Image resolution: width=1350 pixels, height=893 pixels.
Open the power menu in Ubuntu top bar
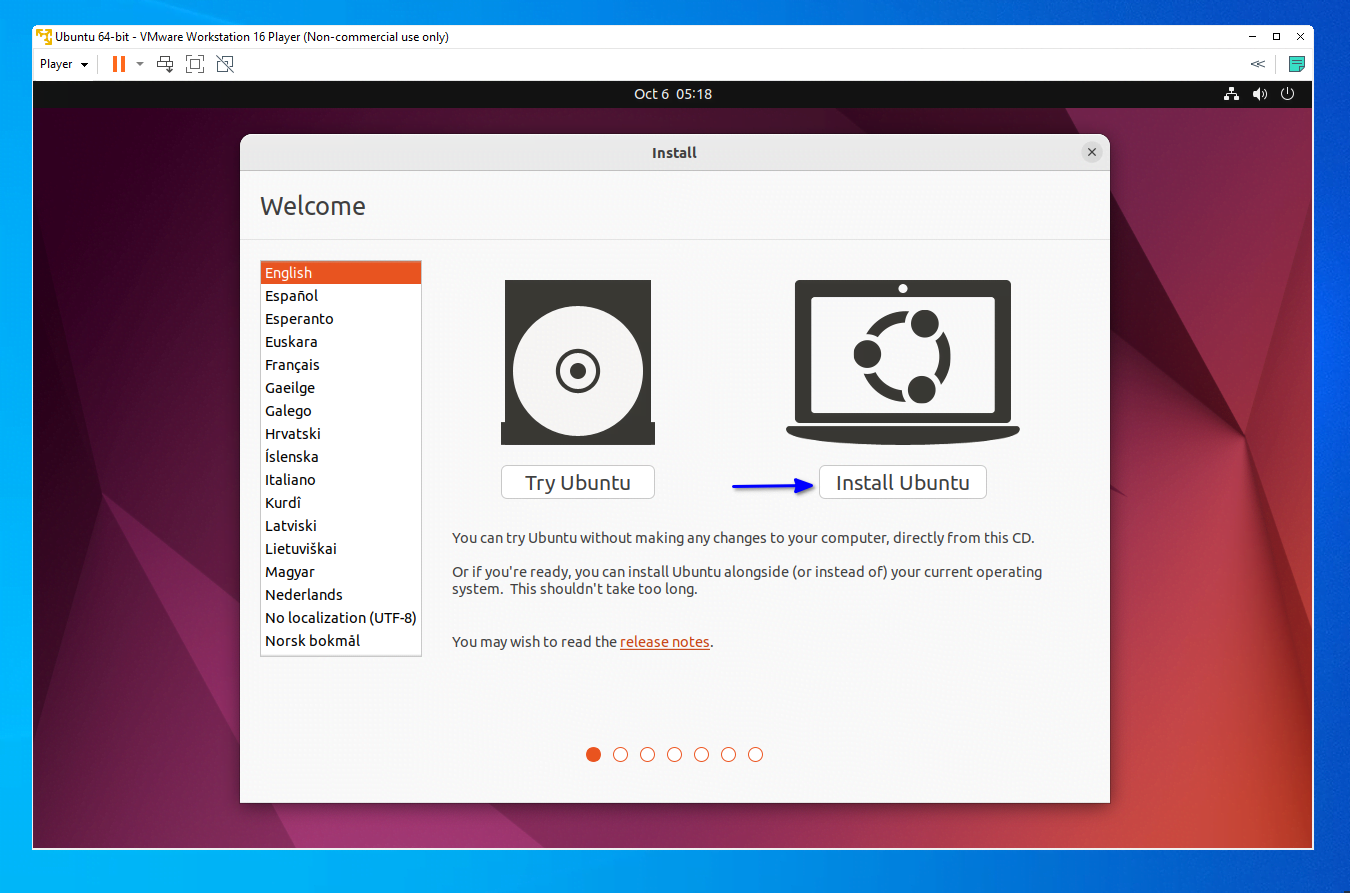click(1288, 93)
